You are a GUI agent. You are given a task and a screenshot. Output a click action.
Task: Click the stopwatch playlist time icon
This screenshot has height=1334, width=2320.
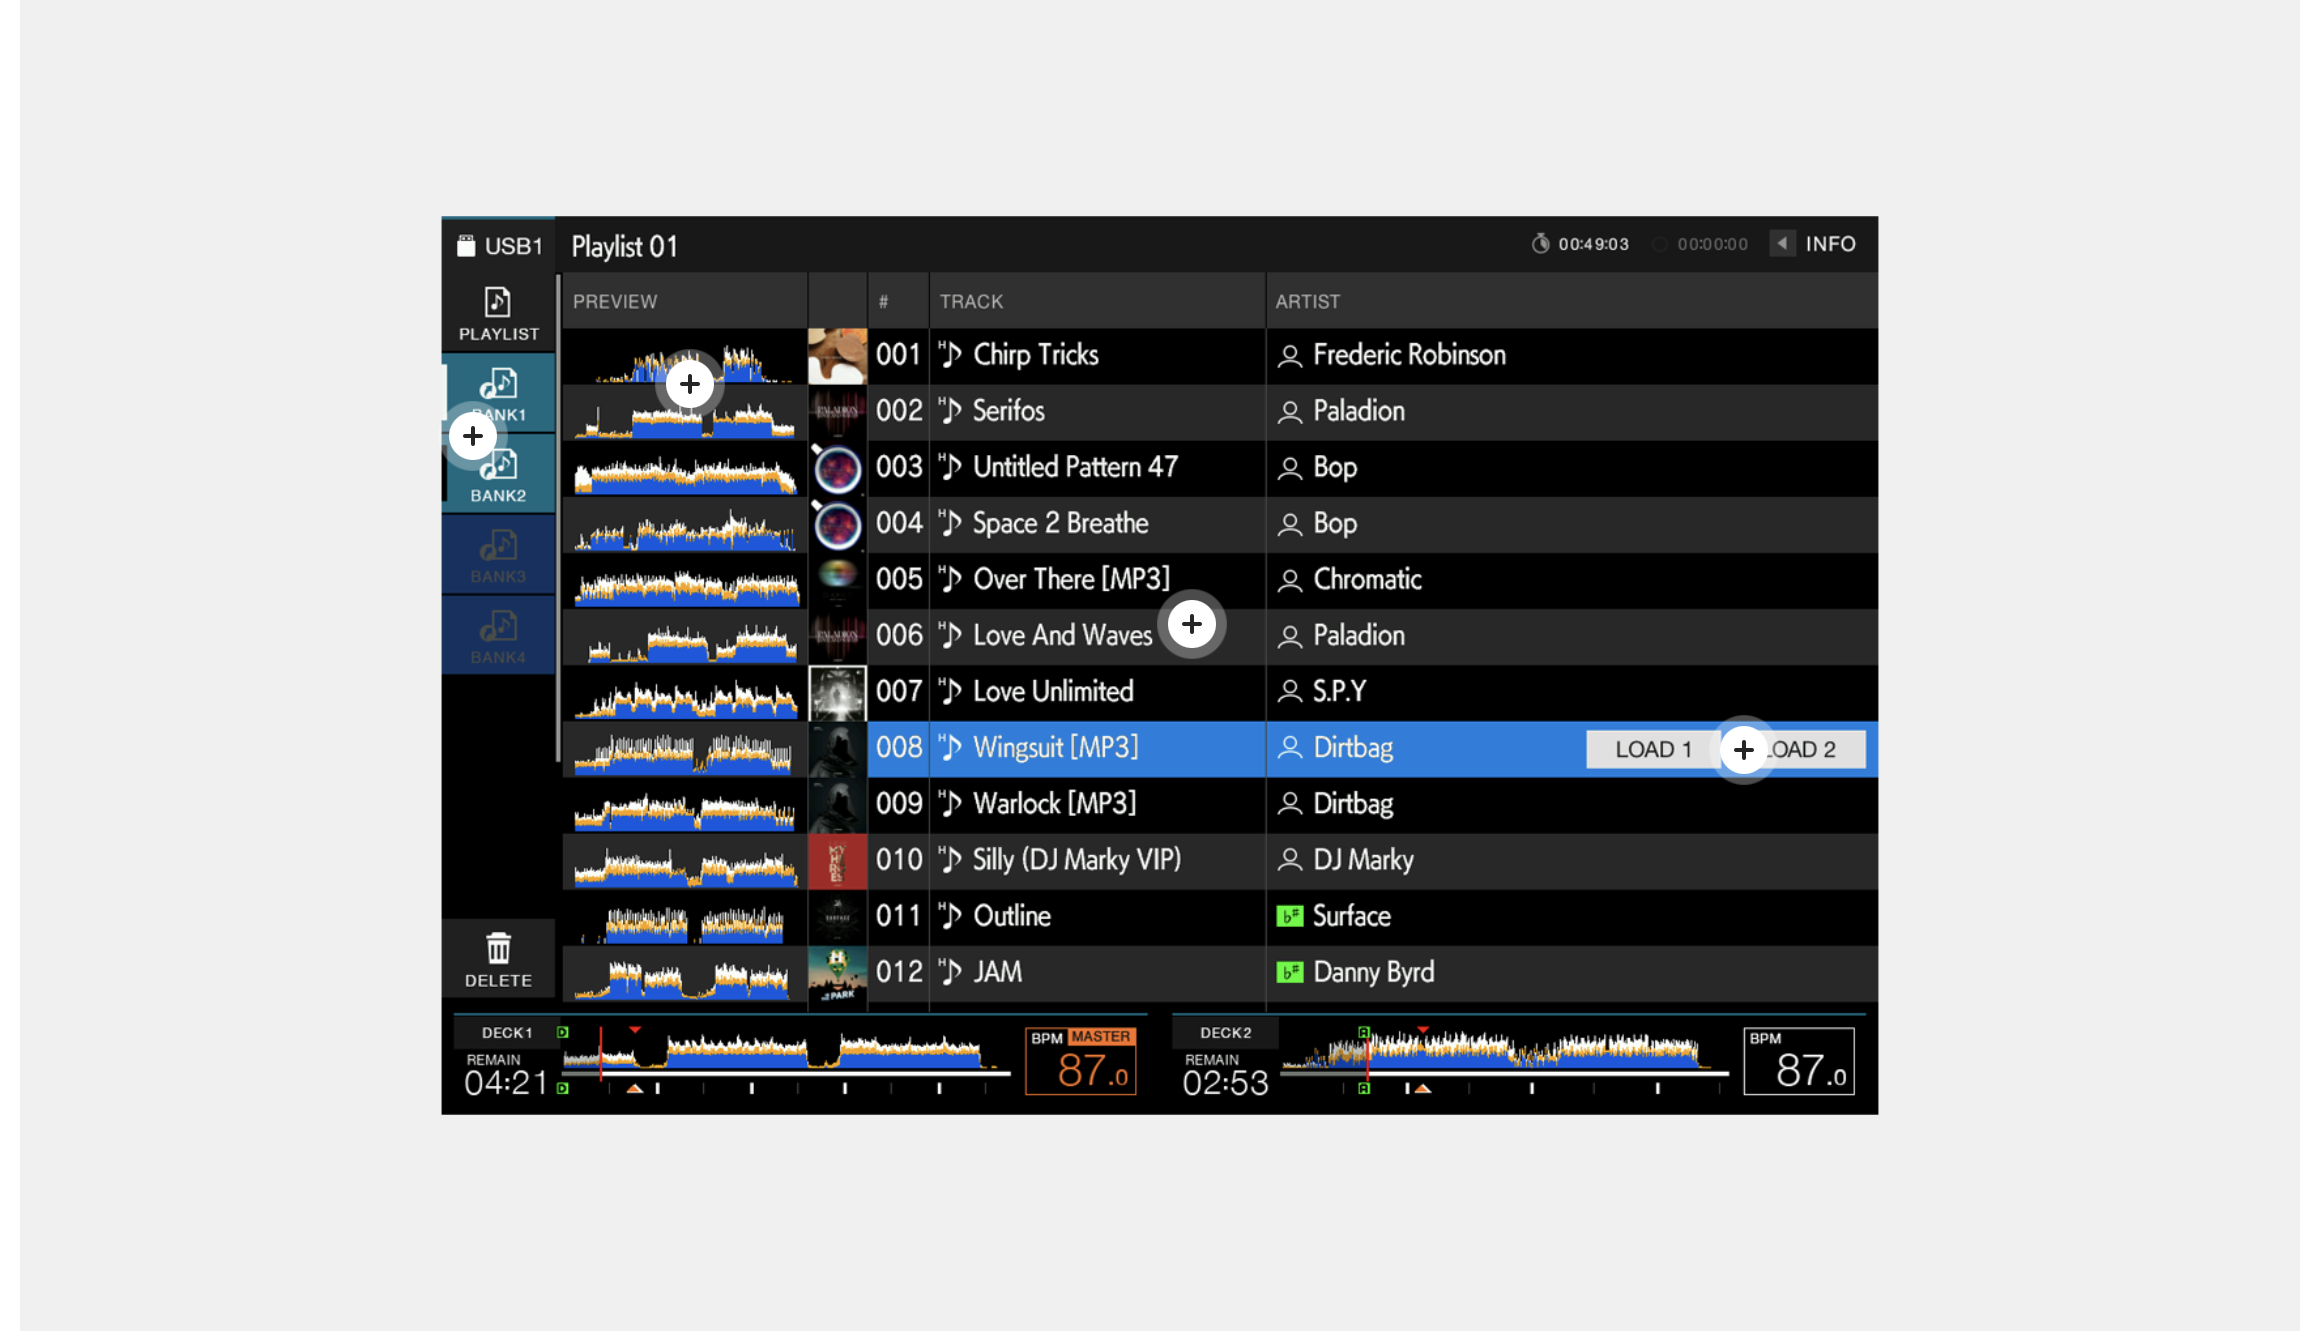1540,243
